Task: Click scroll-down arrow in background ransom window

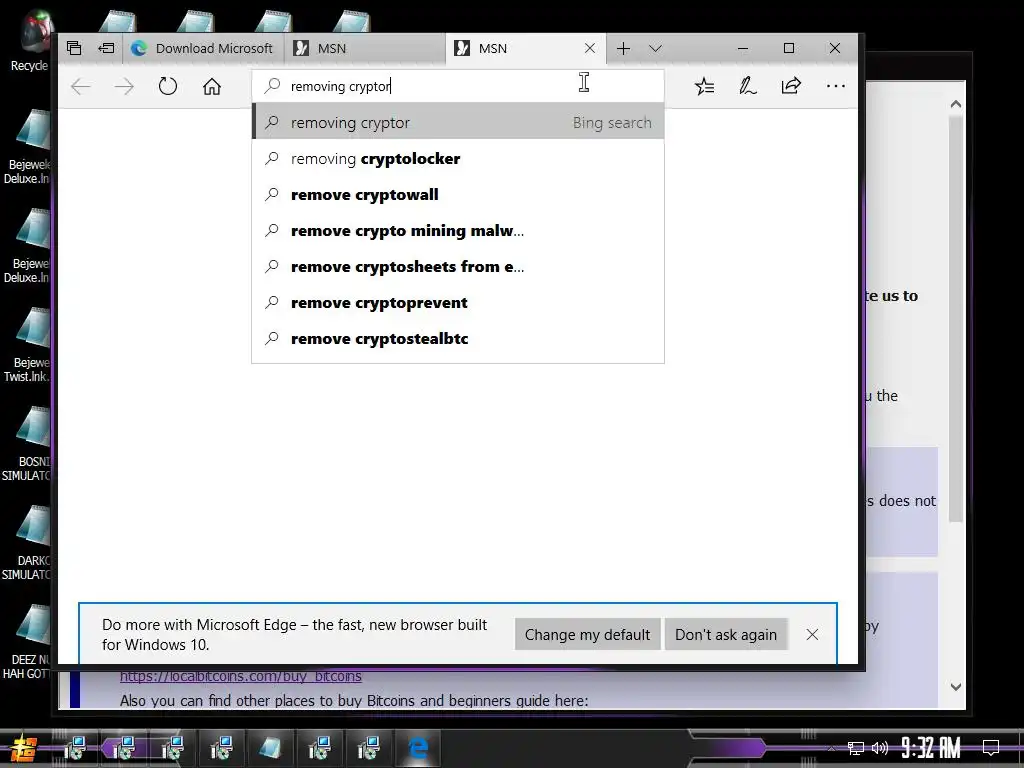Action: click(955, 686)
